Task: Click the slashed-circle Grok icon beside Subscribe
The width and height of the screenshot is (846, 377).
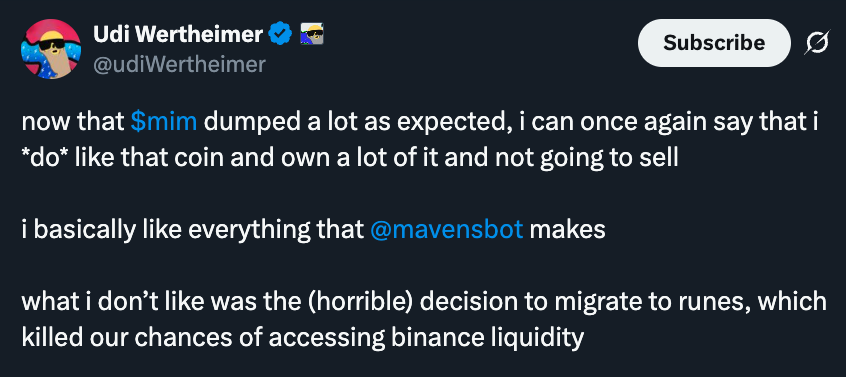Action: 816,43
